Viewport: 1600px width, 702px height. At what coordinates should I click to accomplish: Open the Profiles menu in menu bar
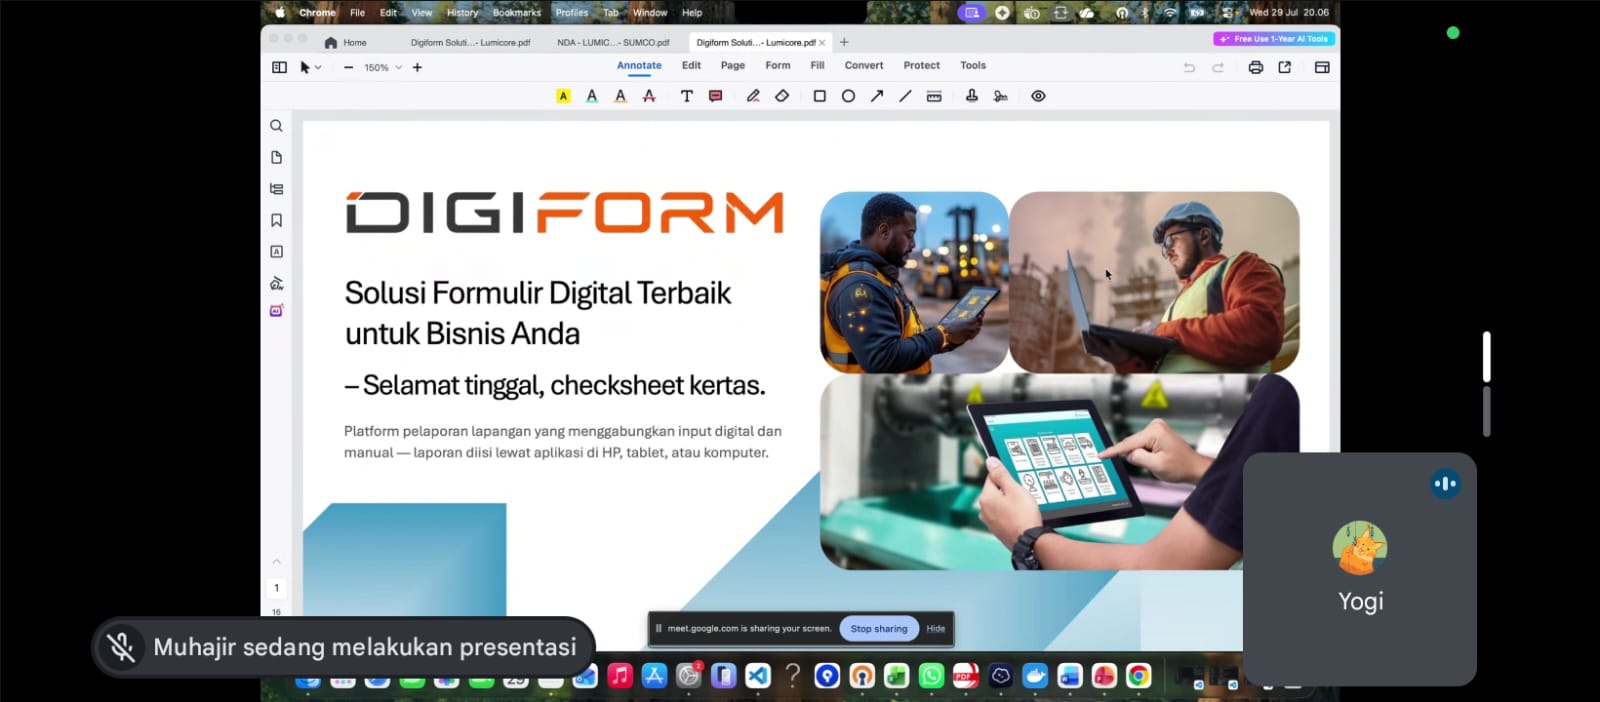point(572,12)
